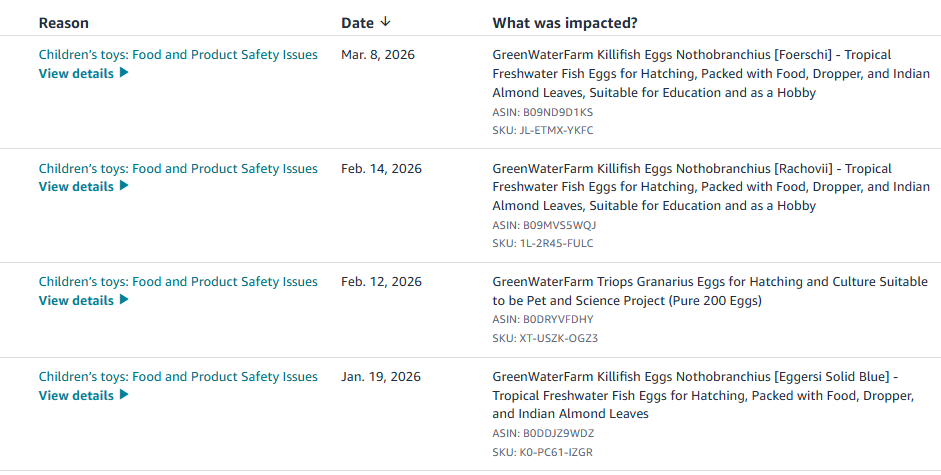Open the Food and Product Safety Issues link for the Eggersi Solid Blue listing
941x475 pixels.
[178, 377]
